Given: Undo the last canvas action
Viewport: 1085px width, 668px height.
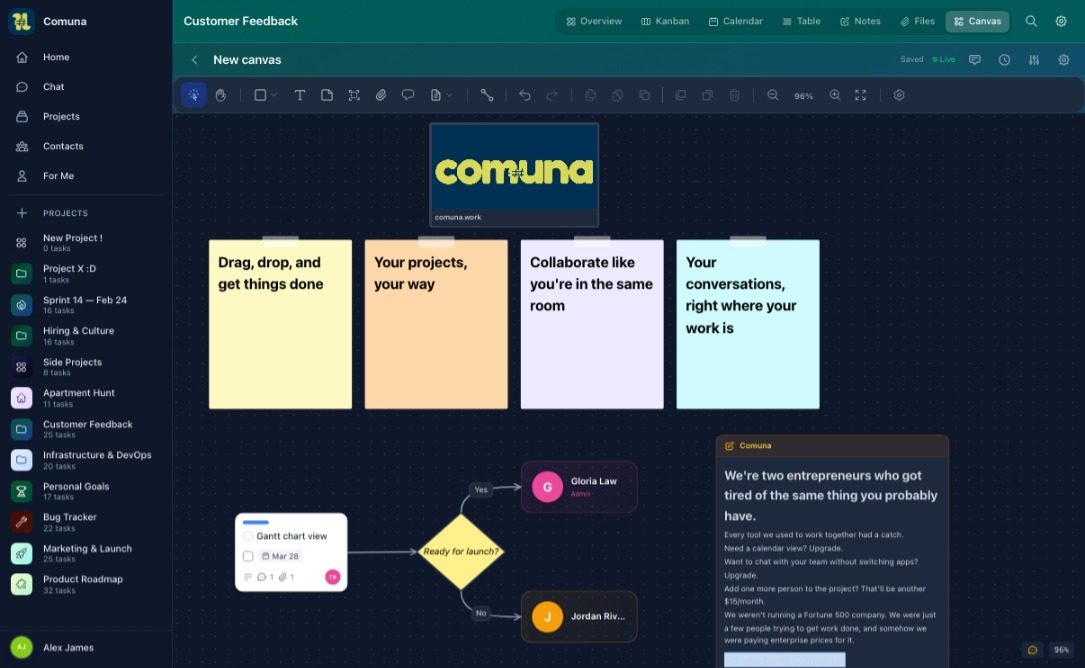Looking at the screenshot, I should point(525,96).
